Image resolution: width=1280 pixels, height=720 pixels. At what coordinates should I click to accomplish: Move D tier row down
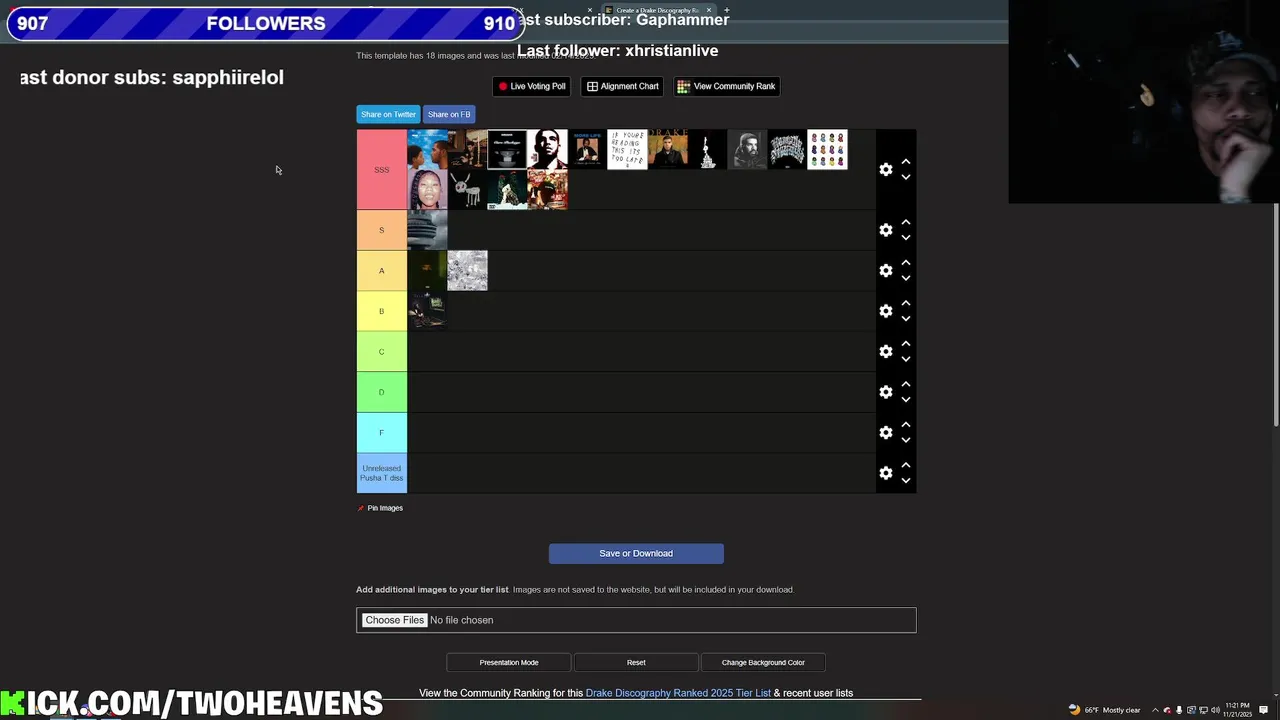click(x=905, y=399)
